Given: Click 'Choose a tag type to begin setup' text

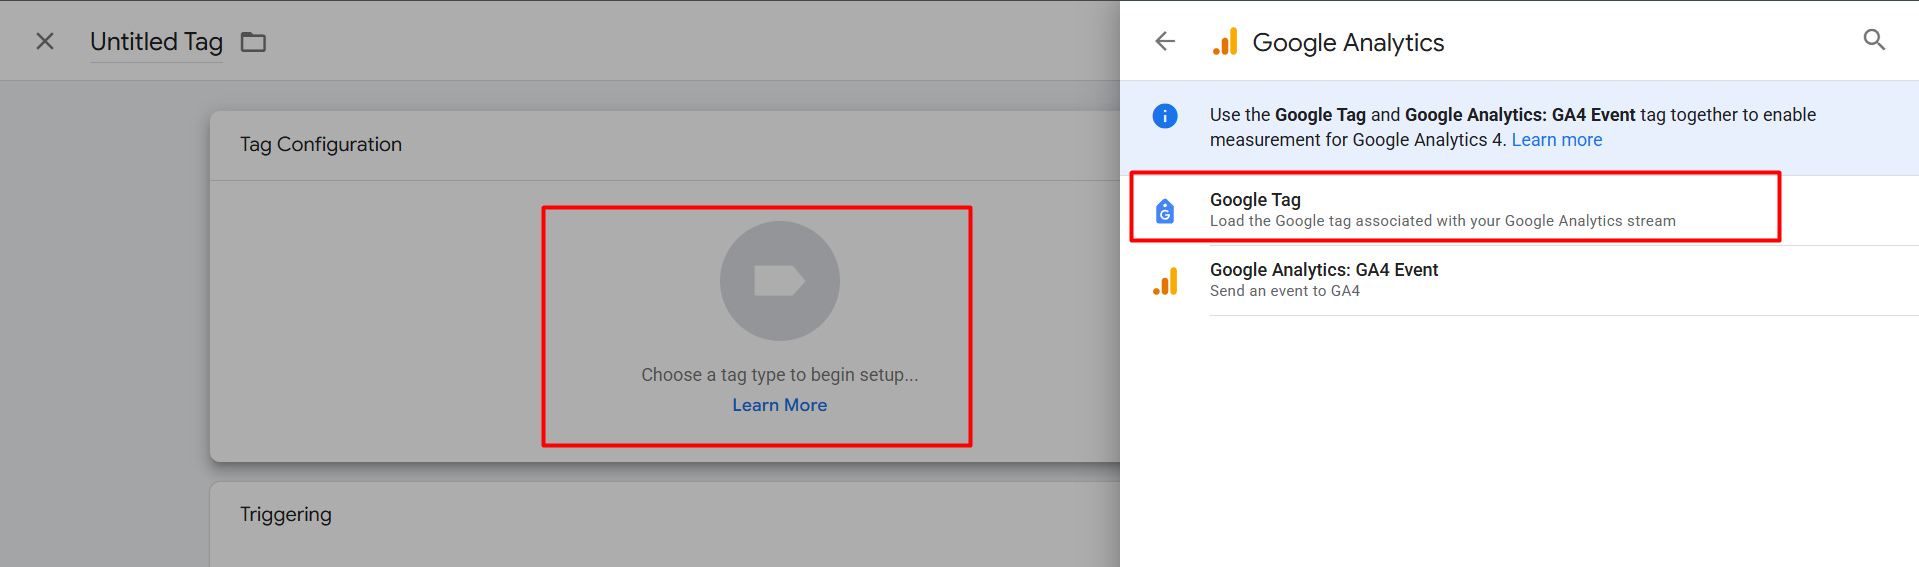Looking at the screenshot, I should click(779, 375).
